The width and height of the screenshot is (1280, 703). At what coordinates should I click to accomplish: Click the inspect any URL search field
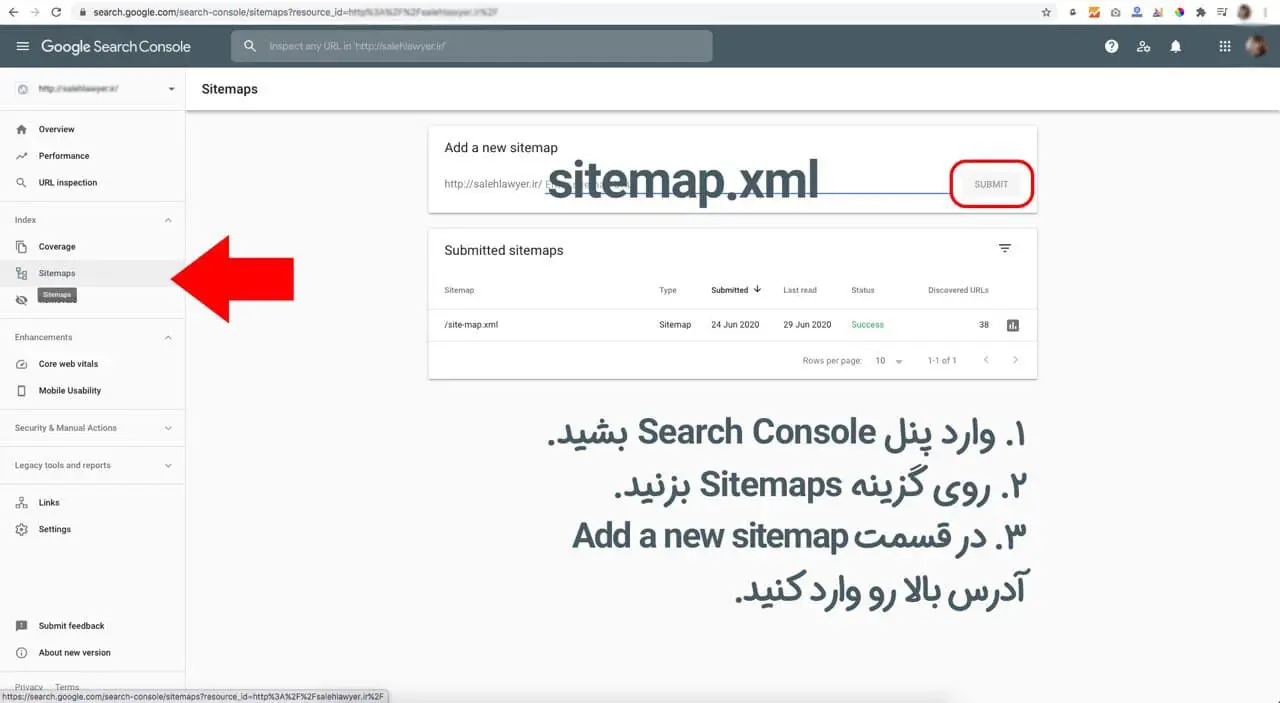tap(472, 46)
